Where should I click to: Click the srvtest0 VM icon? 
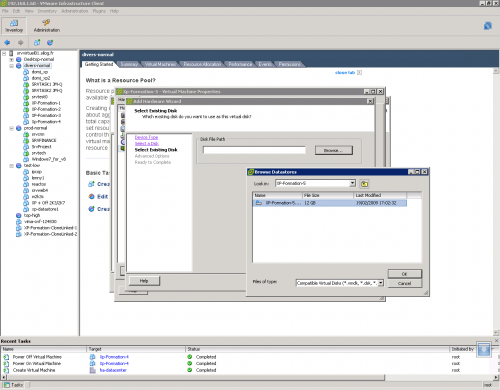pyautogui.click(x=26, y=97)
